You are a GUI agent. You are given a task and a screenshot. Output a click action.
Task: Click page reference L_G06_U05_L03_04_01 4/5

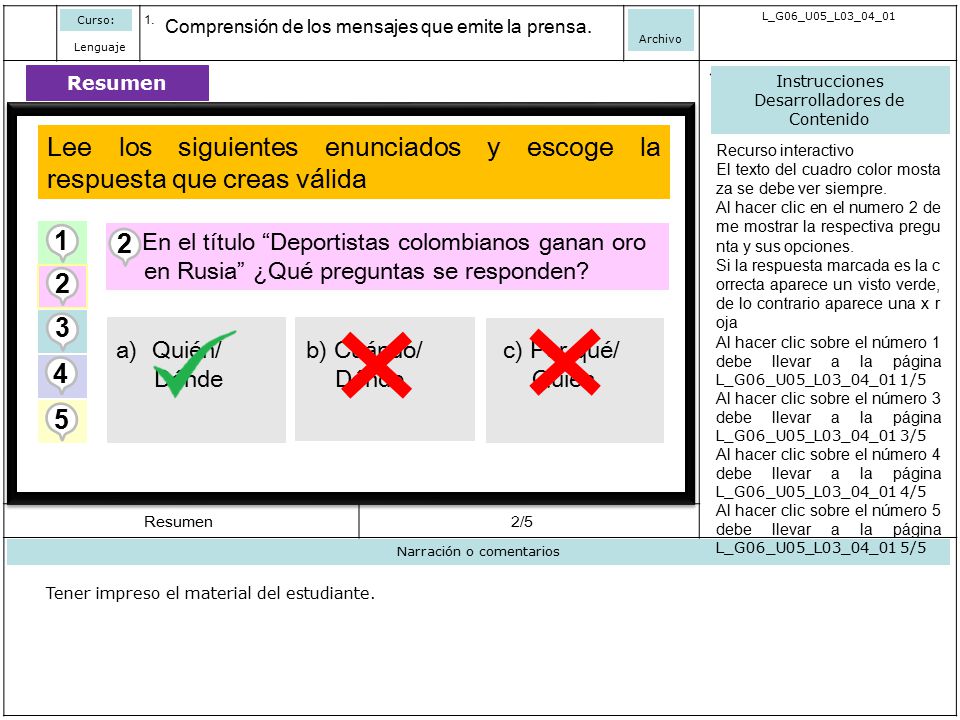pos(821,492)
